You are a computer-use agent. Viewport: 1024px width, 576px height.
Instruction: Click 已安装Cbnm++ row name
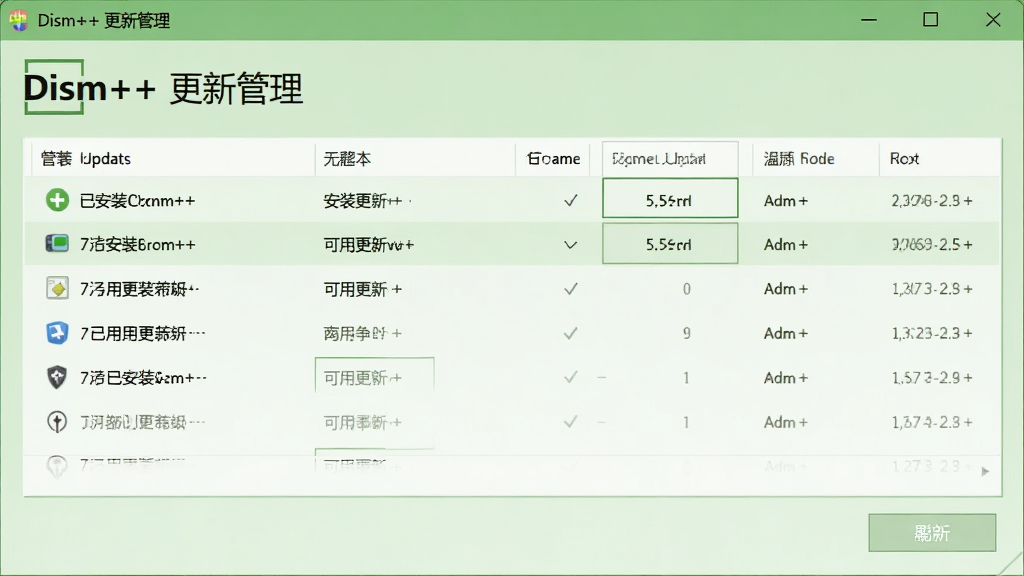point(137,200)
